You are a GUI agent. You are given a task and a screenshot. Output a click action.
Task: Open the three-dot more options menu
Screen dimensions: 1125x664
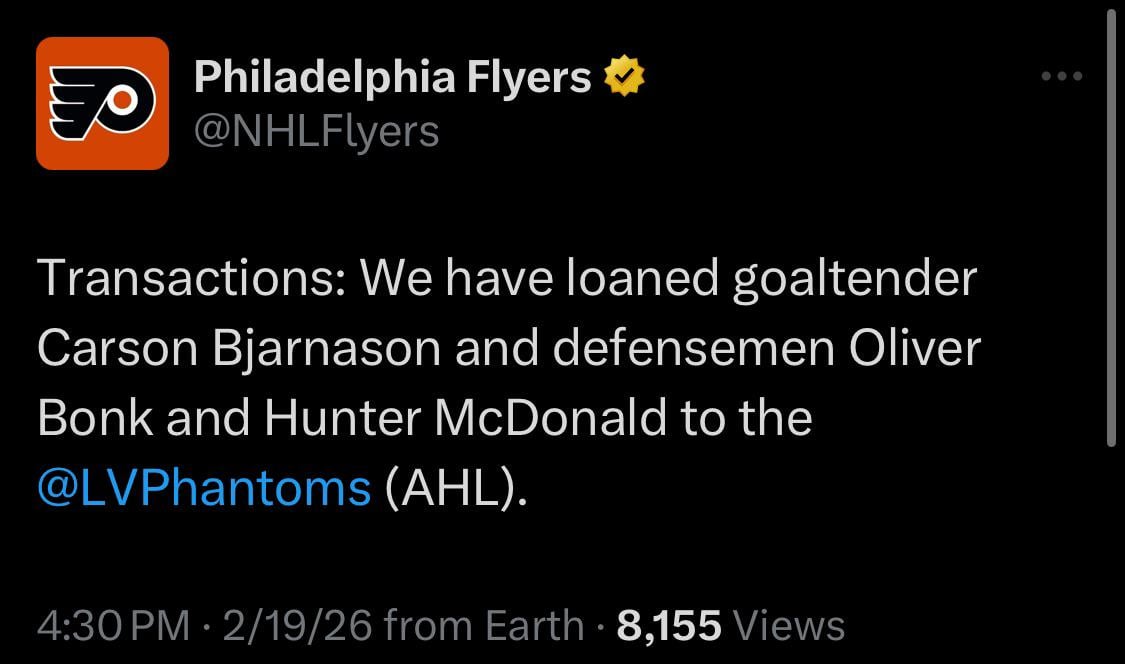[x=1061, y=76]
